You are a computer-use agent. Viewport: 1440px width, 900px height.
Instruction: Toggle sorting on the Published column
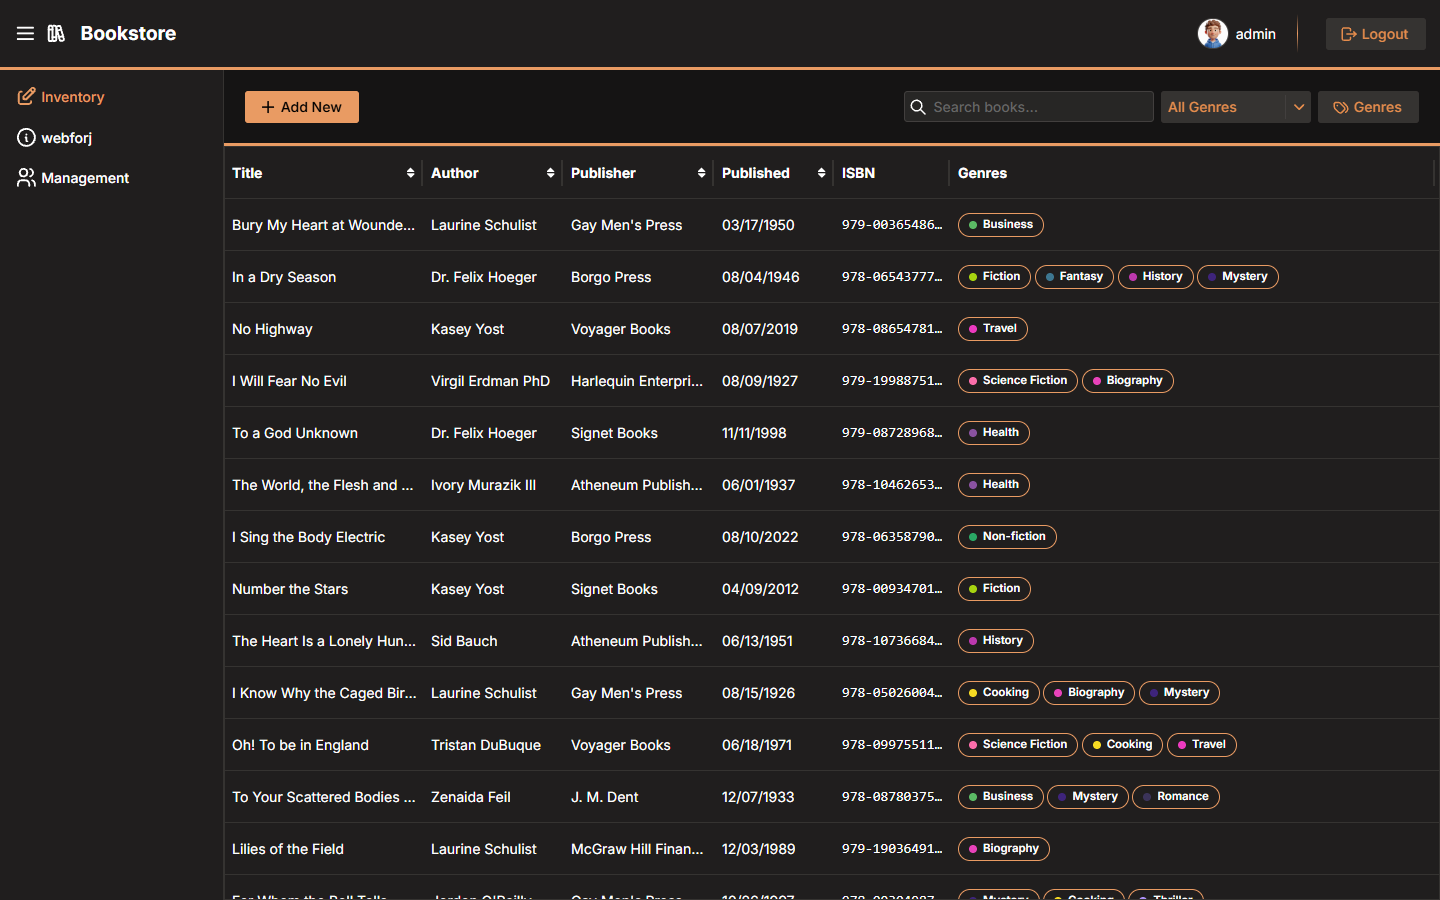tap(821, 172)
